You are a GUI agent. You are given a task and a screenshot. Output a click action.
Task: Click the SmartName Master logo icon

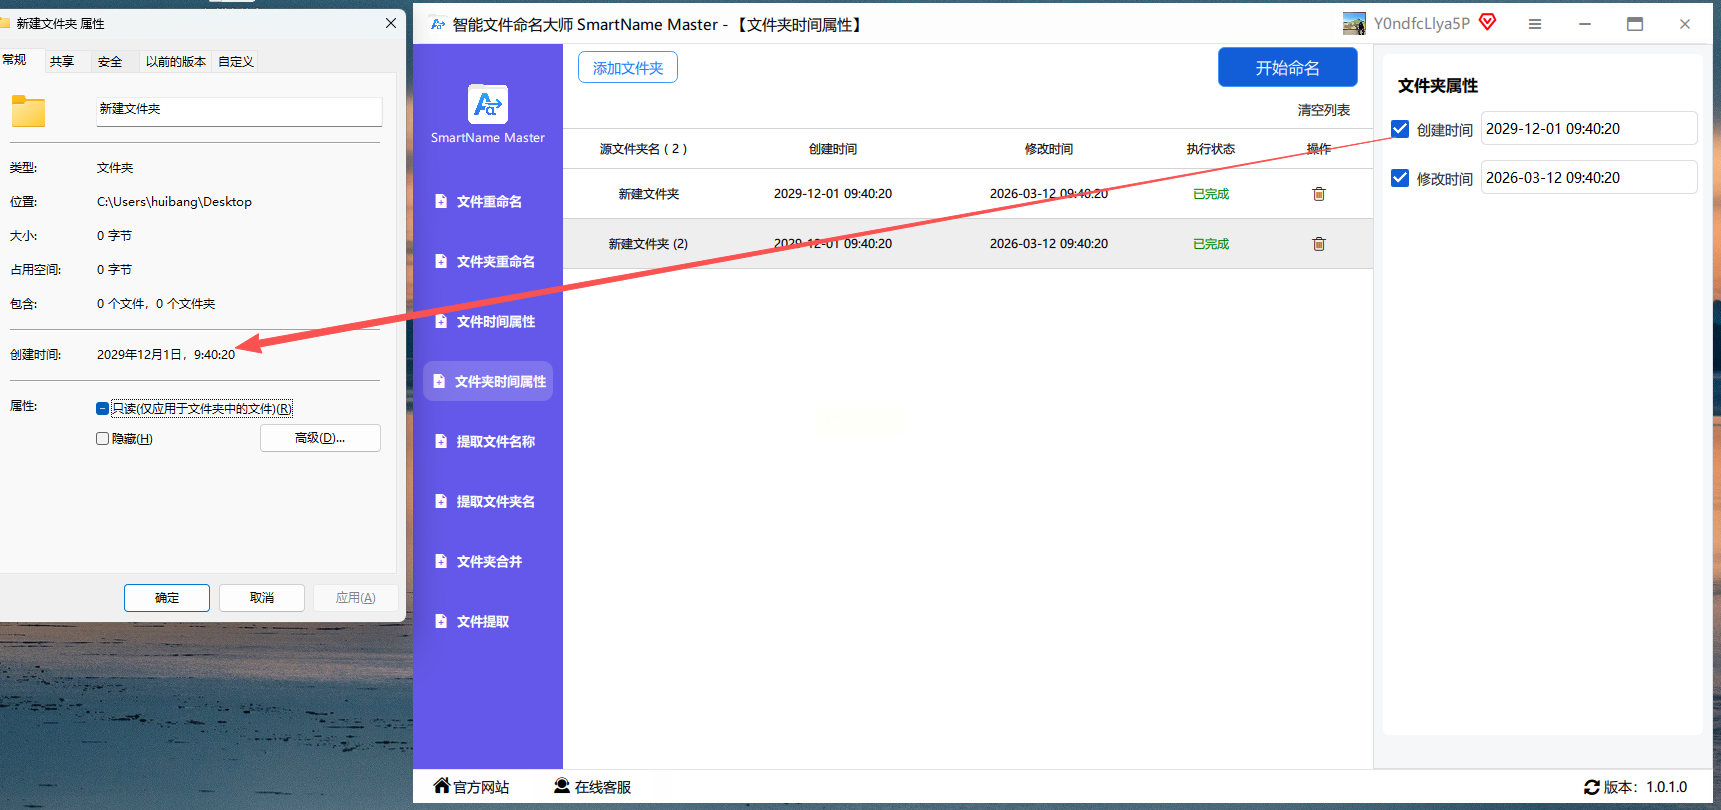488,104
